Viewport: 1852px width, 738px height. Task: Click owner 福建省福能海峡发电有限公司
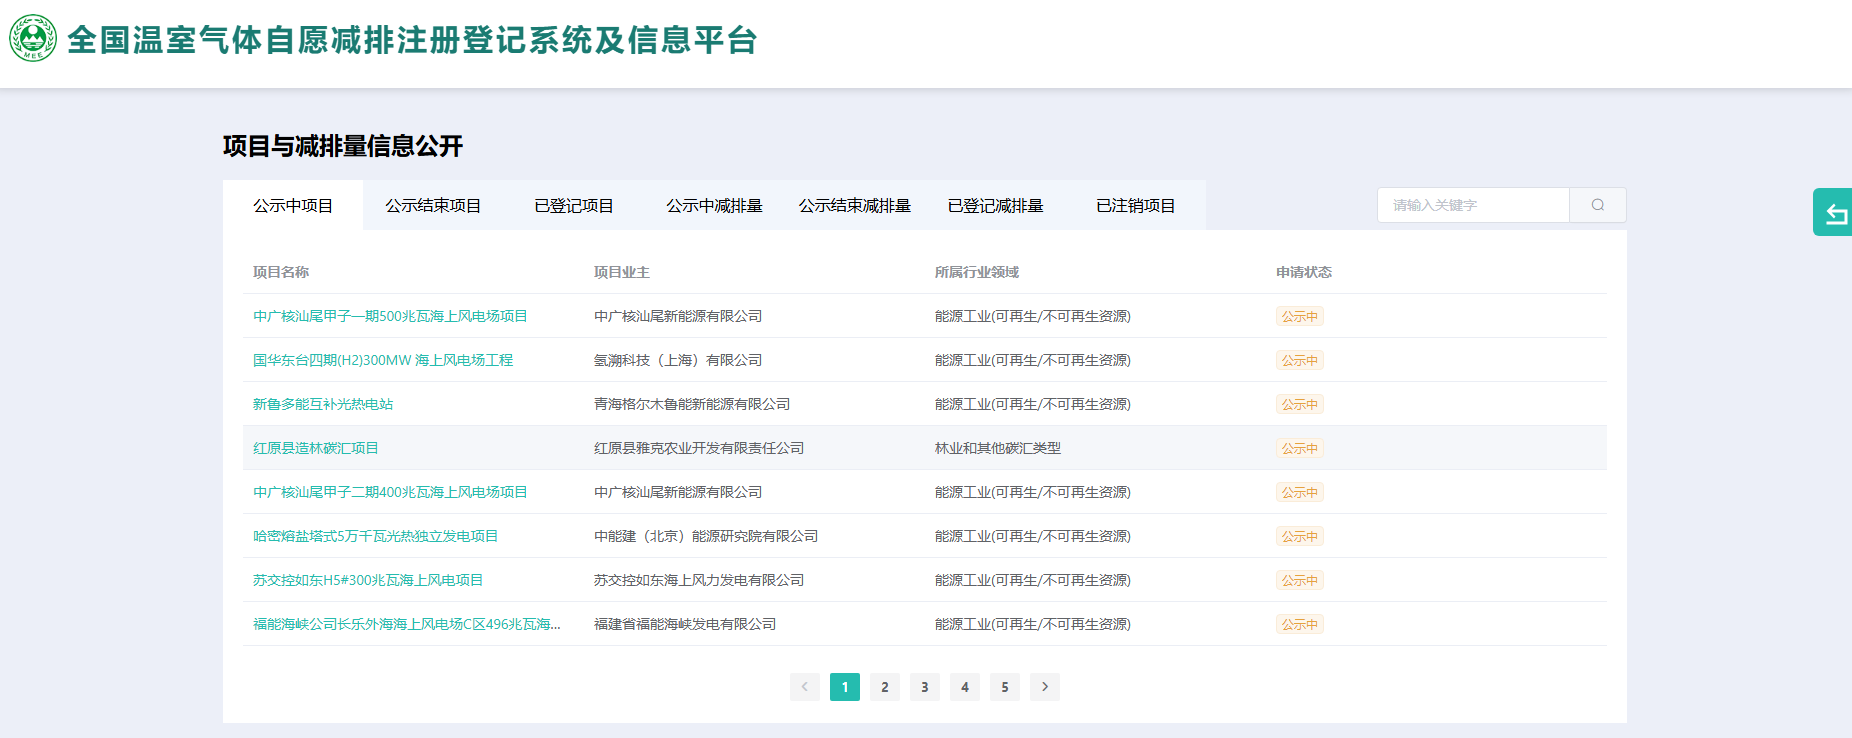tap(685, 624)
